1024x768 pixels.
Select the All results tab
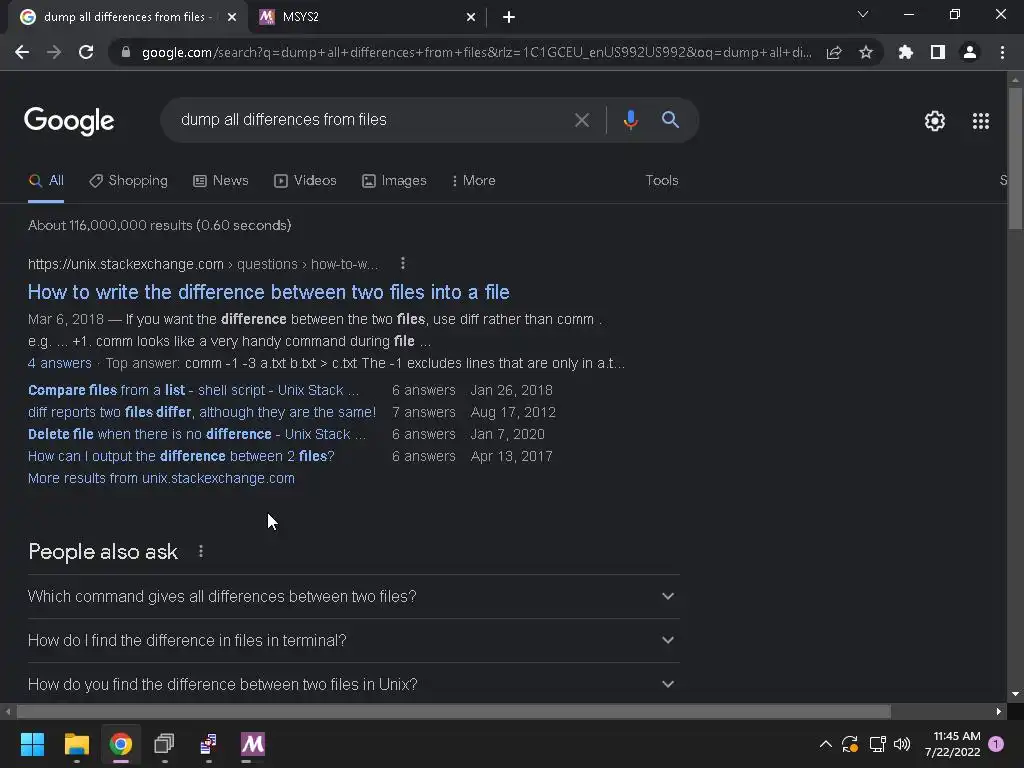46,180
